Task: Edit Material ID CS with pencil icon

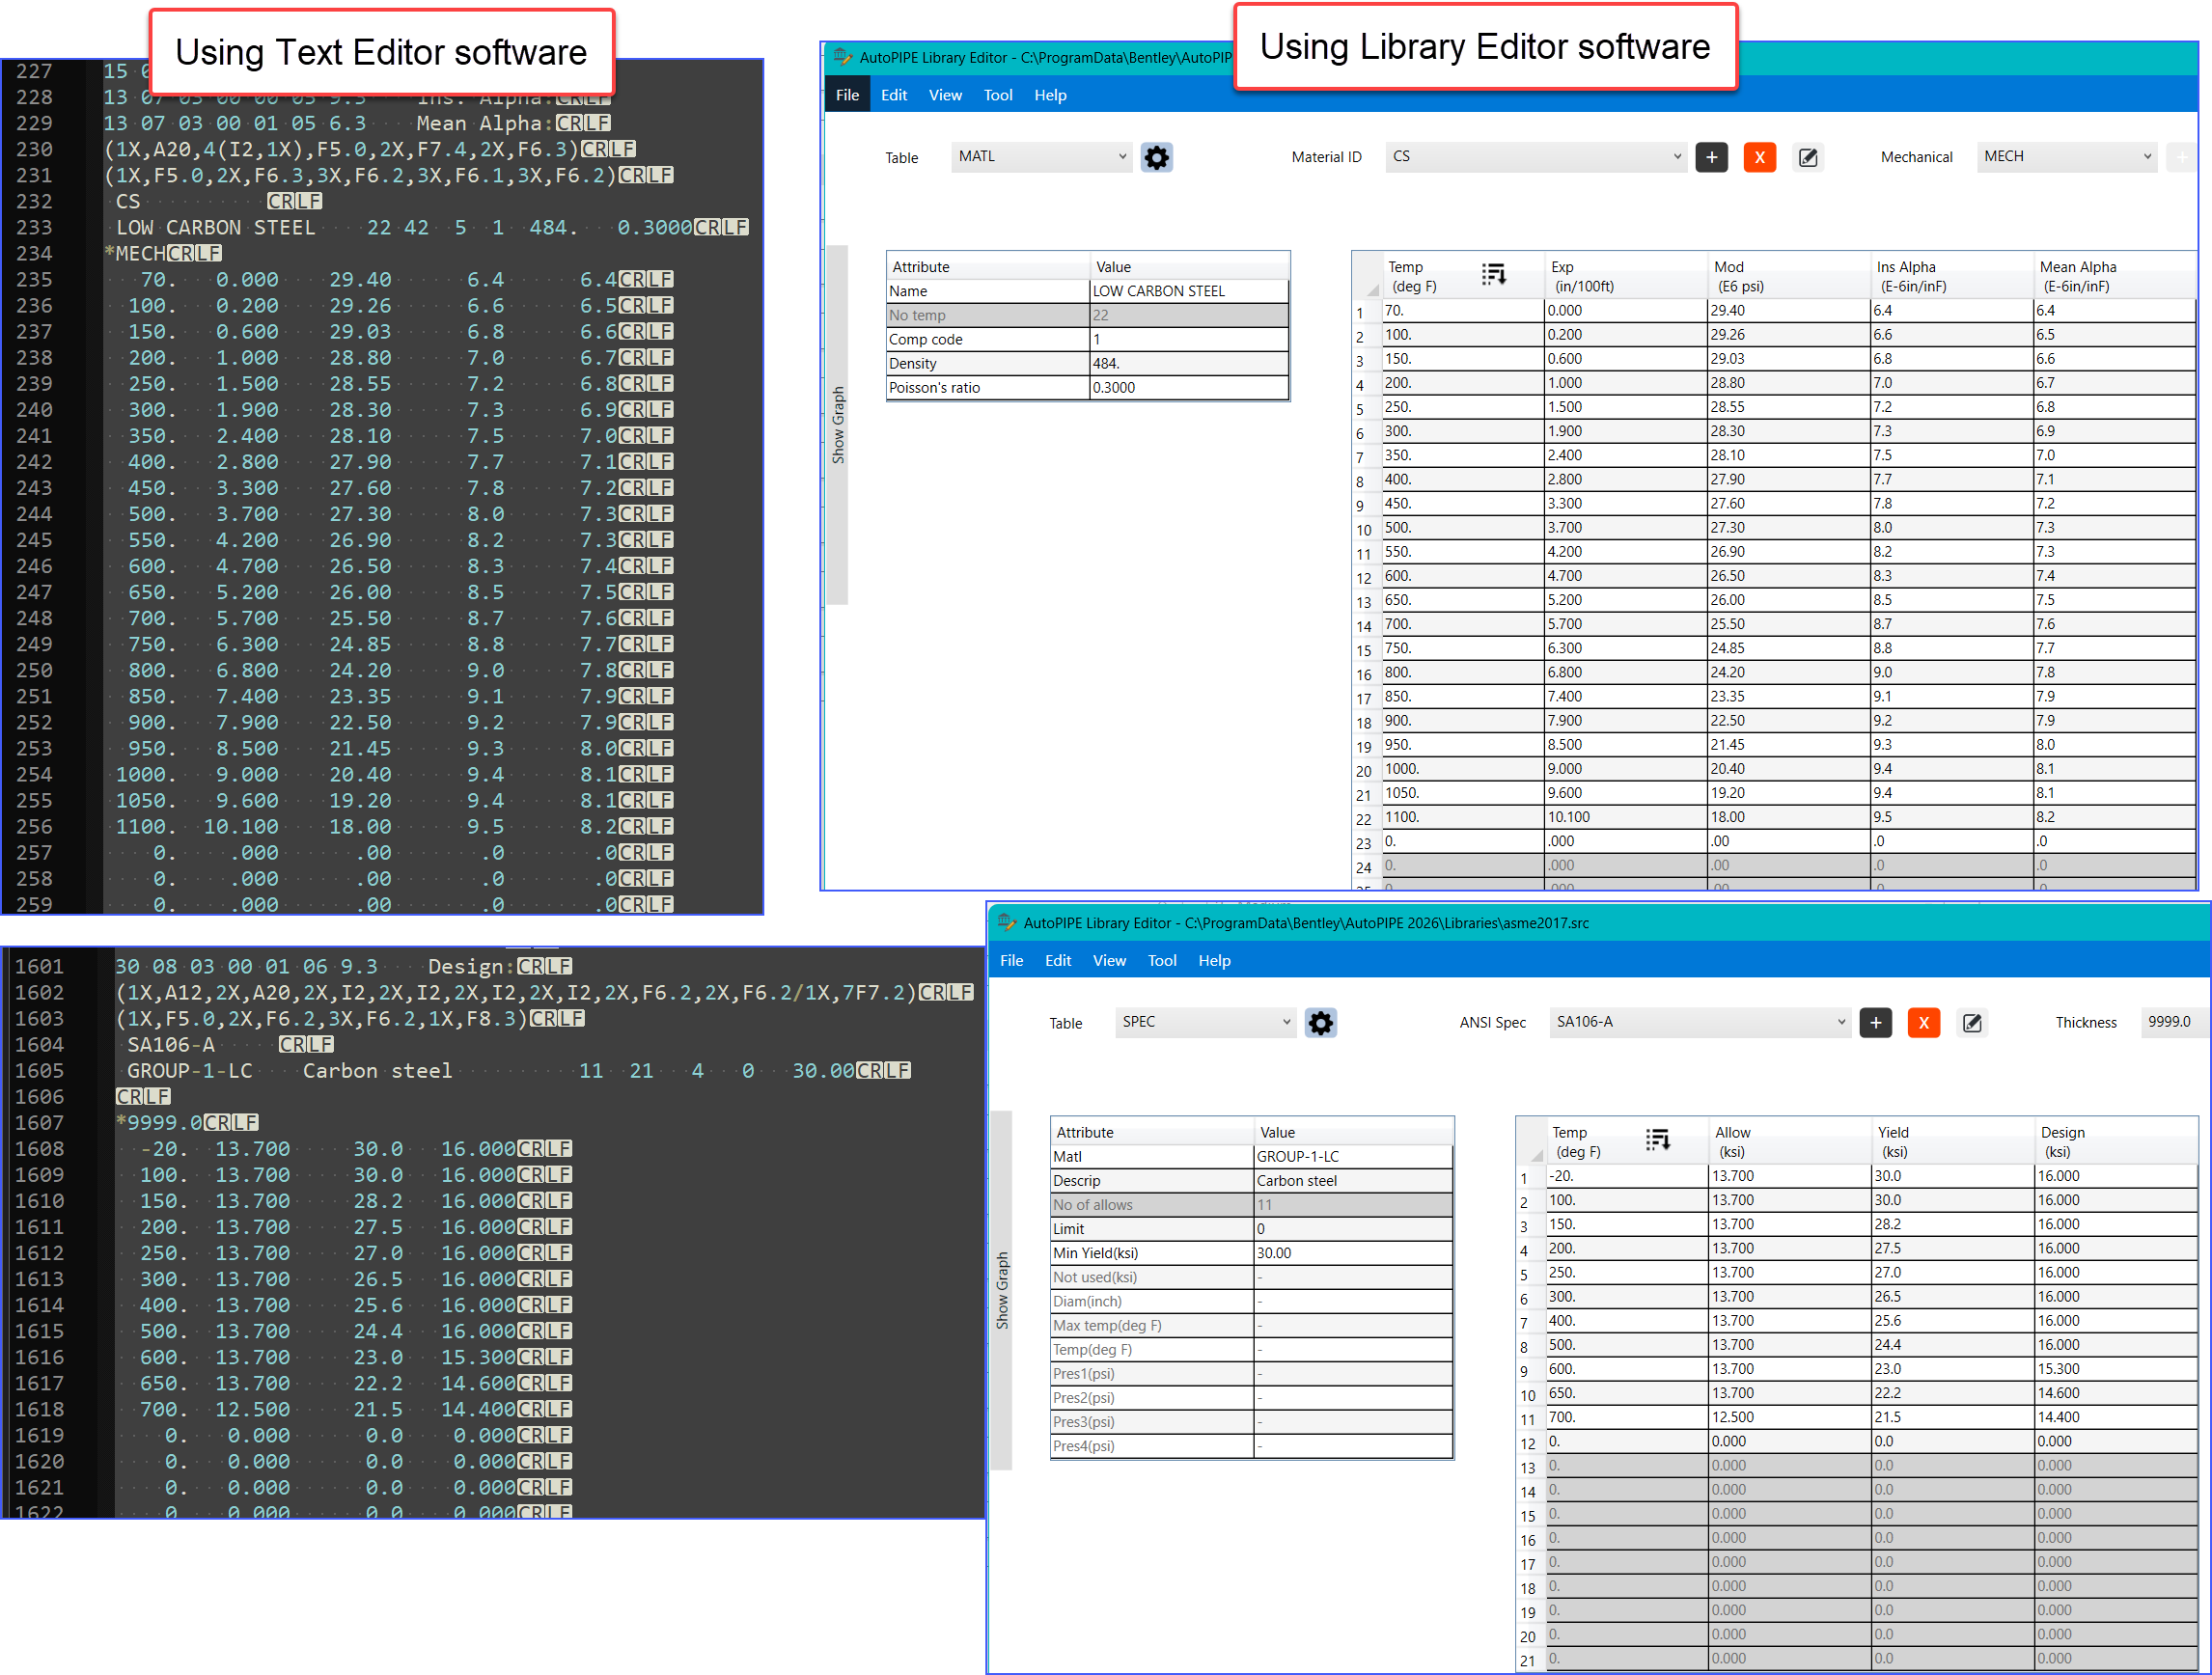Action: click(1807, 157)
